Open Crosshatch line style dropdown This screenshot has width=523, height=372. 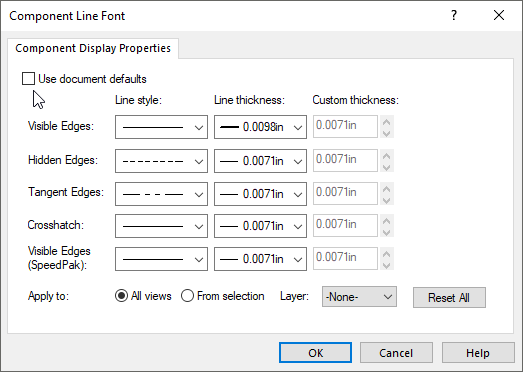[161, 226]
